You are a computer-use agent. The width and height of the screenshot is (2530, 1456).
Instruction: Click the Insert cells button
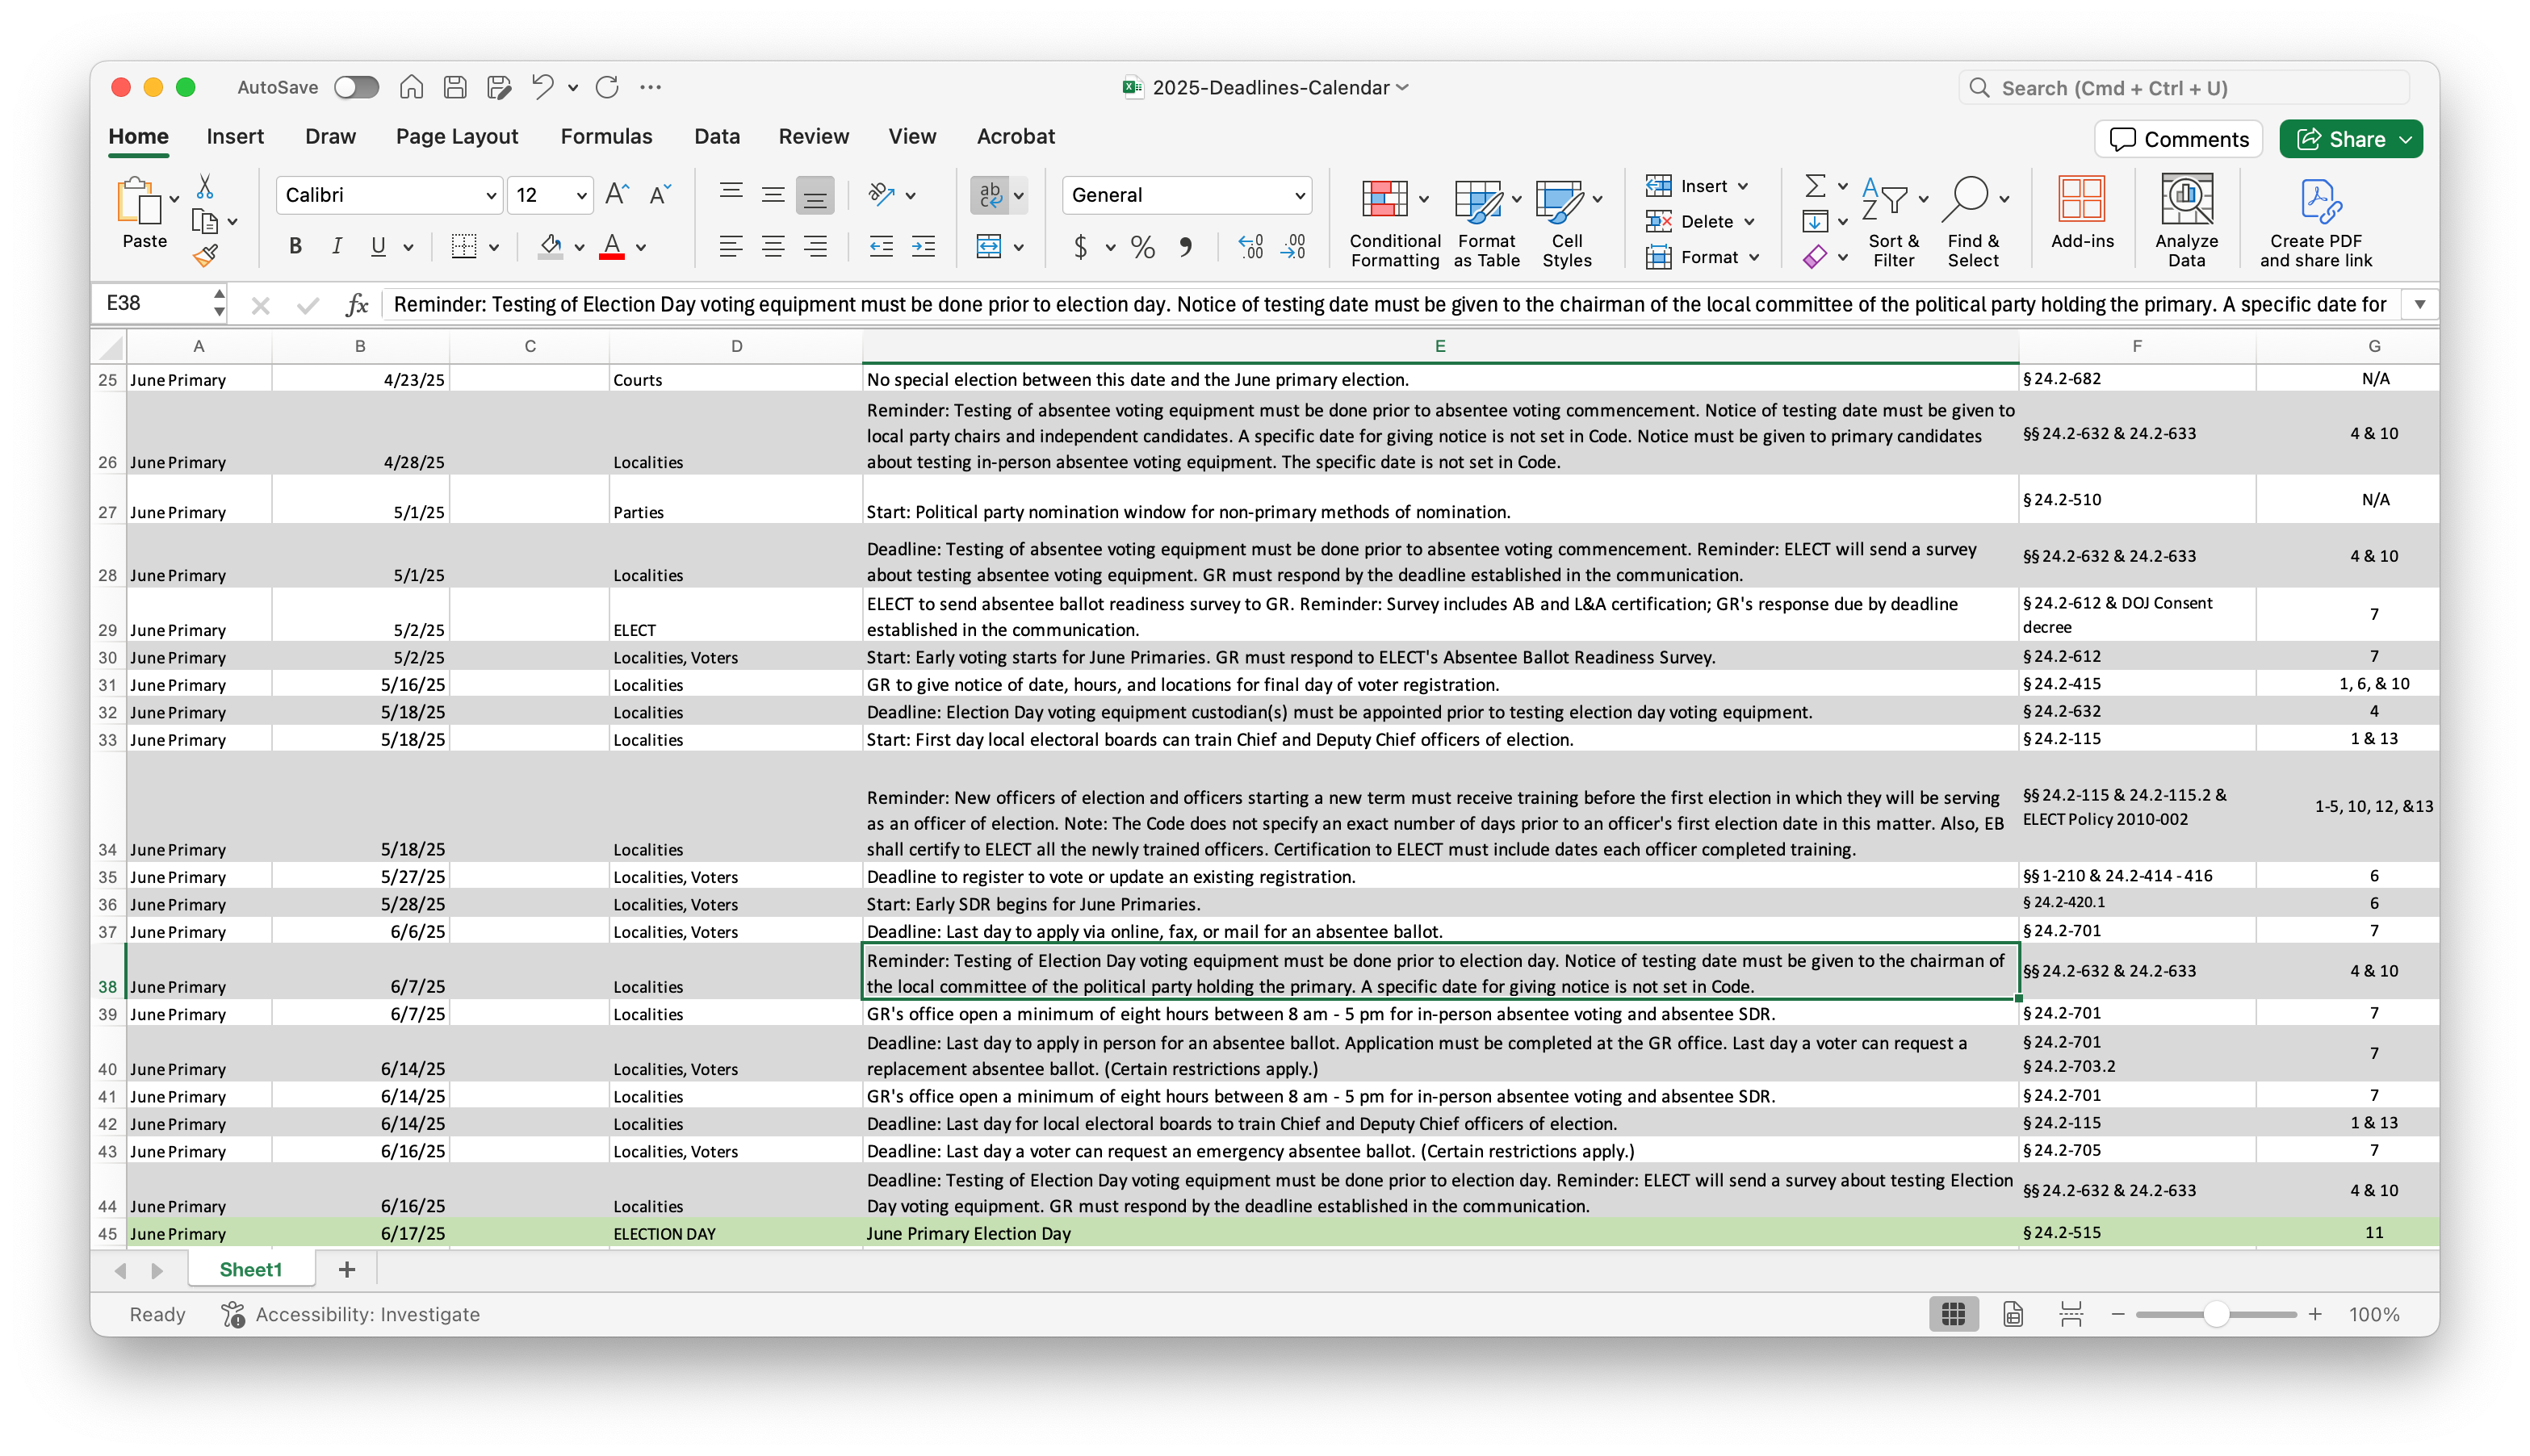point(1696,186)
